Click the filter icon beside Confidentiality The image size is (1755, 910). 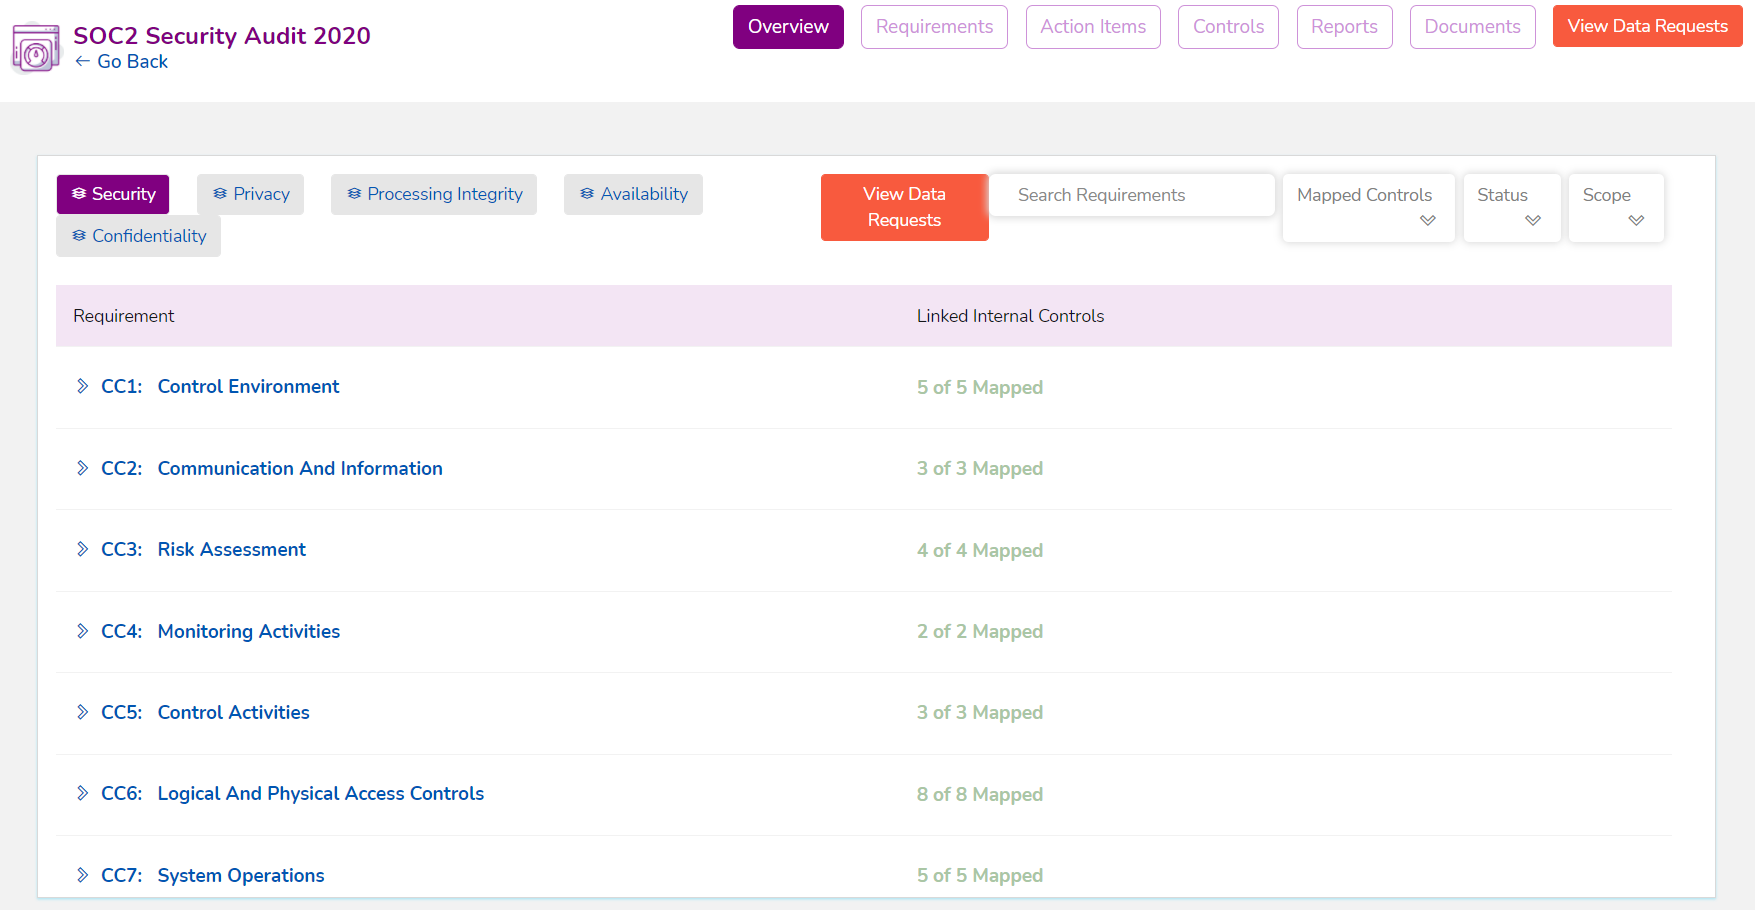click(78, 236)
